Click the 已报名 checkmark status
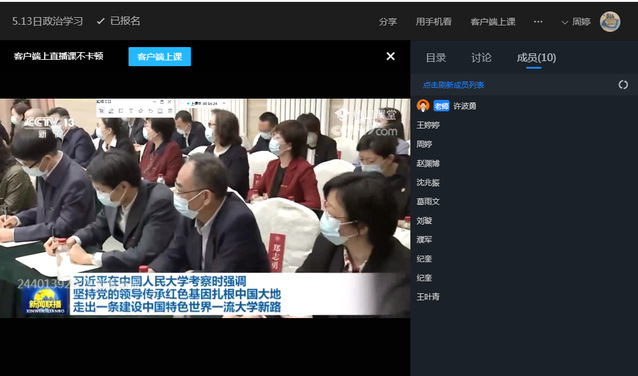The height and width of the screenshot is (376, 638). 118,21
